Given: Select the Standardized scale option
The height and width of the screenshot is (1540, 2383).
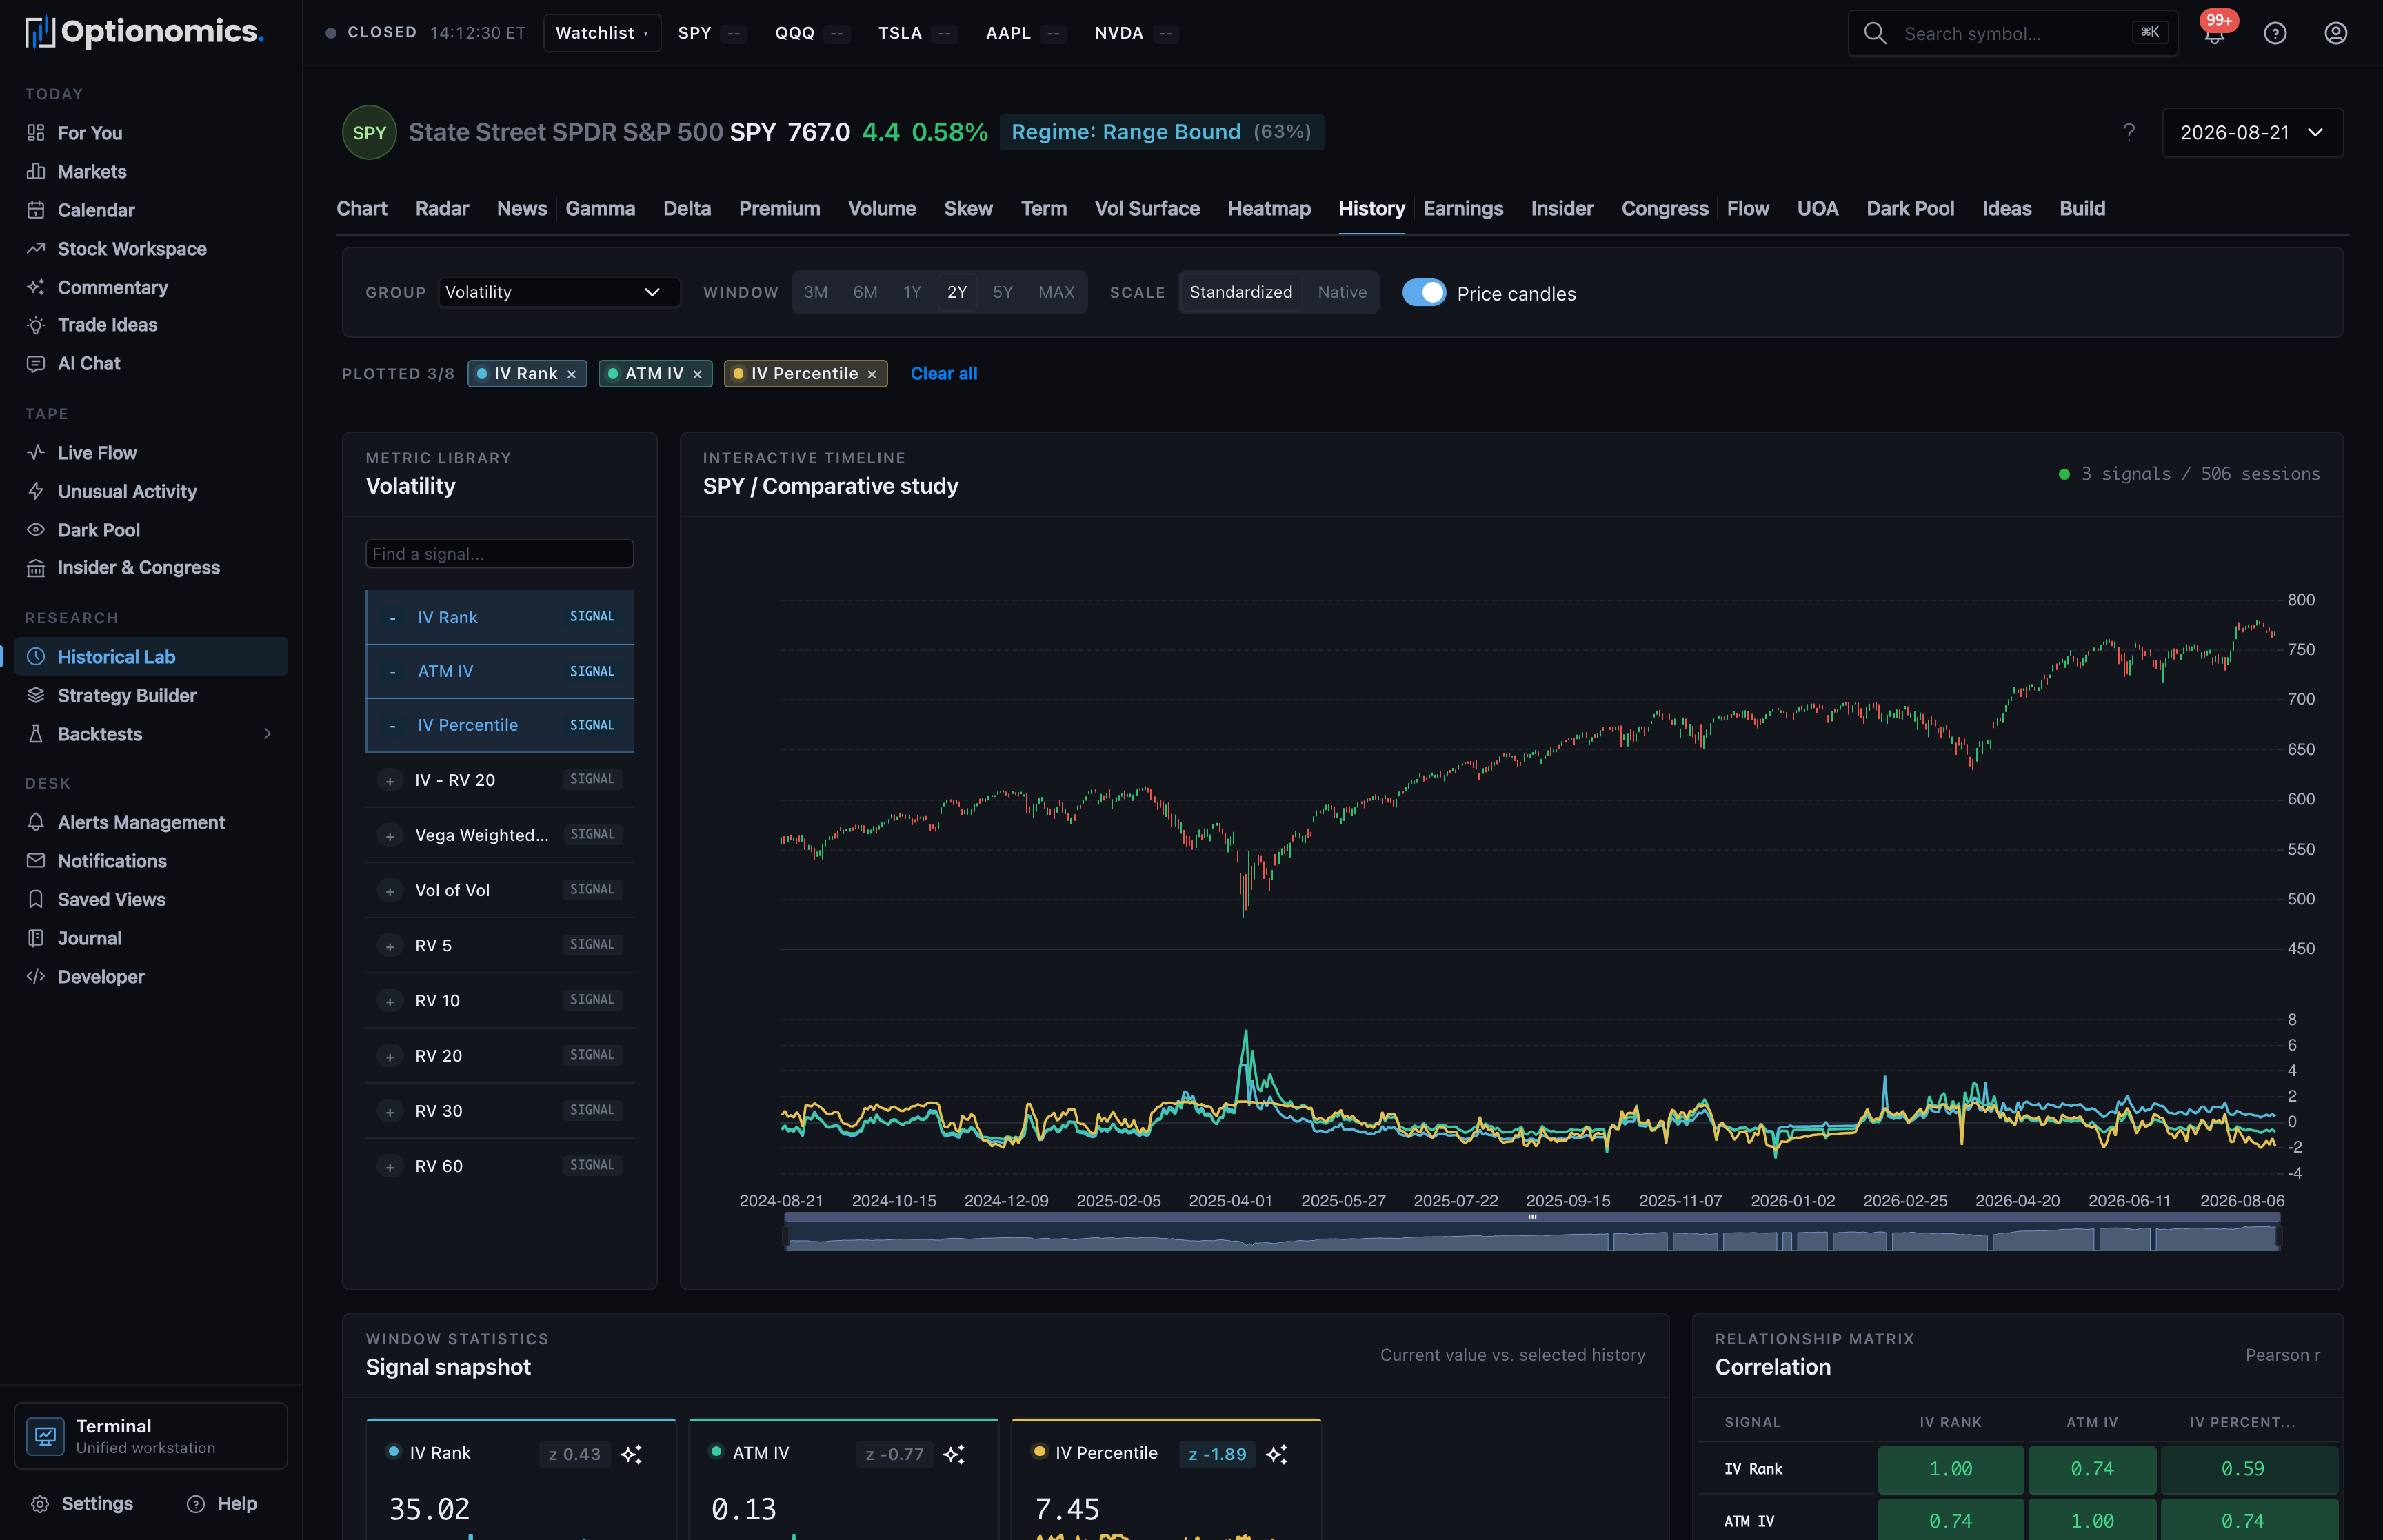Looking at the screenshot, I should coord(1240,292).
